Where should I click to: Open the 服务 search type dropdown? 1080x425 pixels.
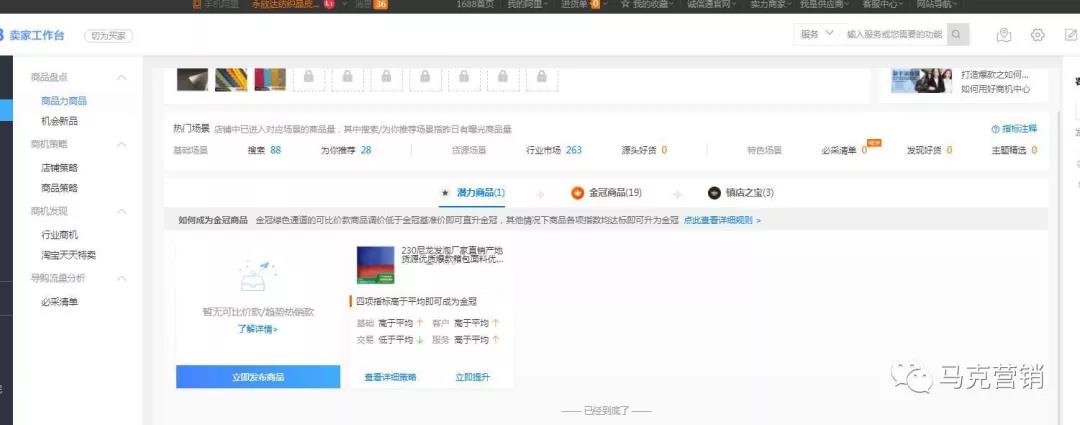coord(816,35)
